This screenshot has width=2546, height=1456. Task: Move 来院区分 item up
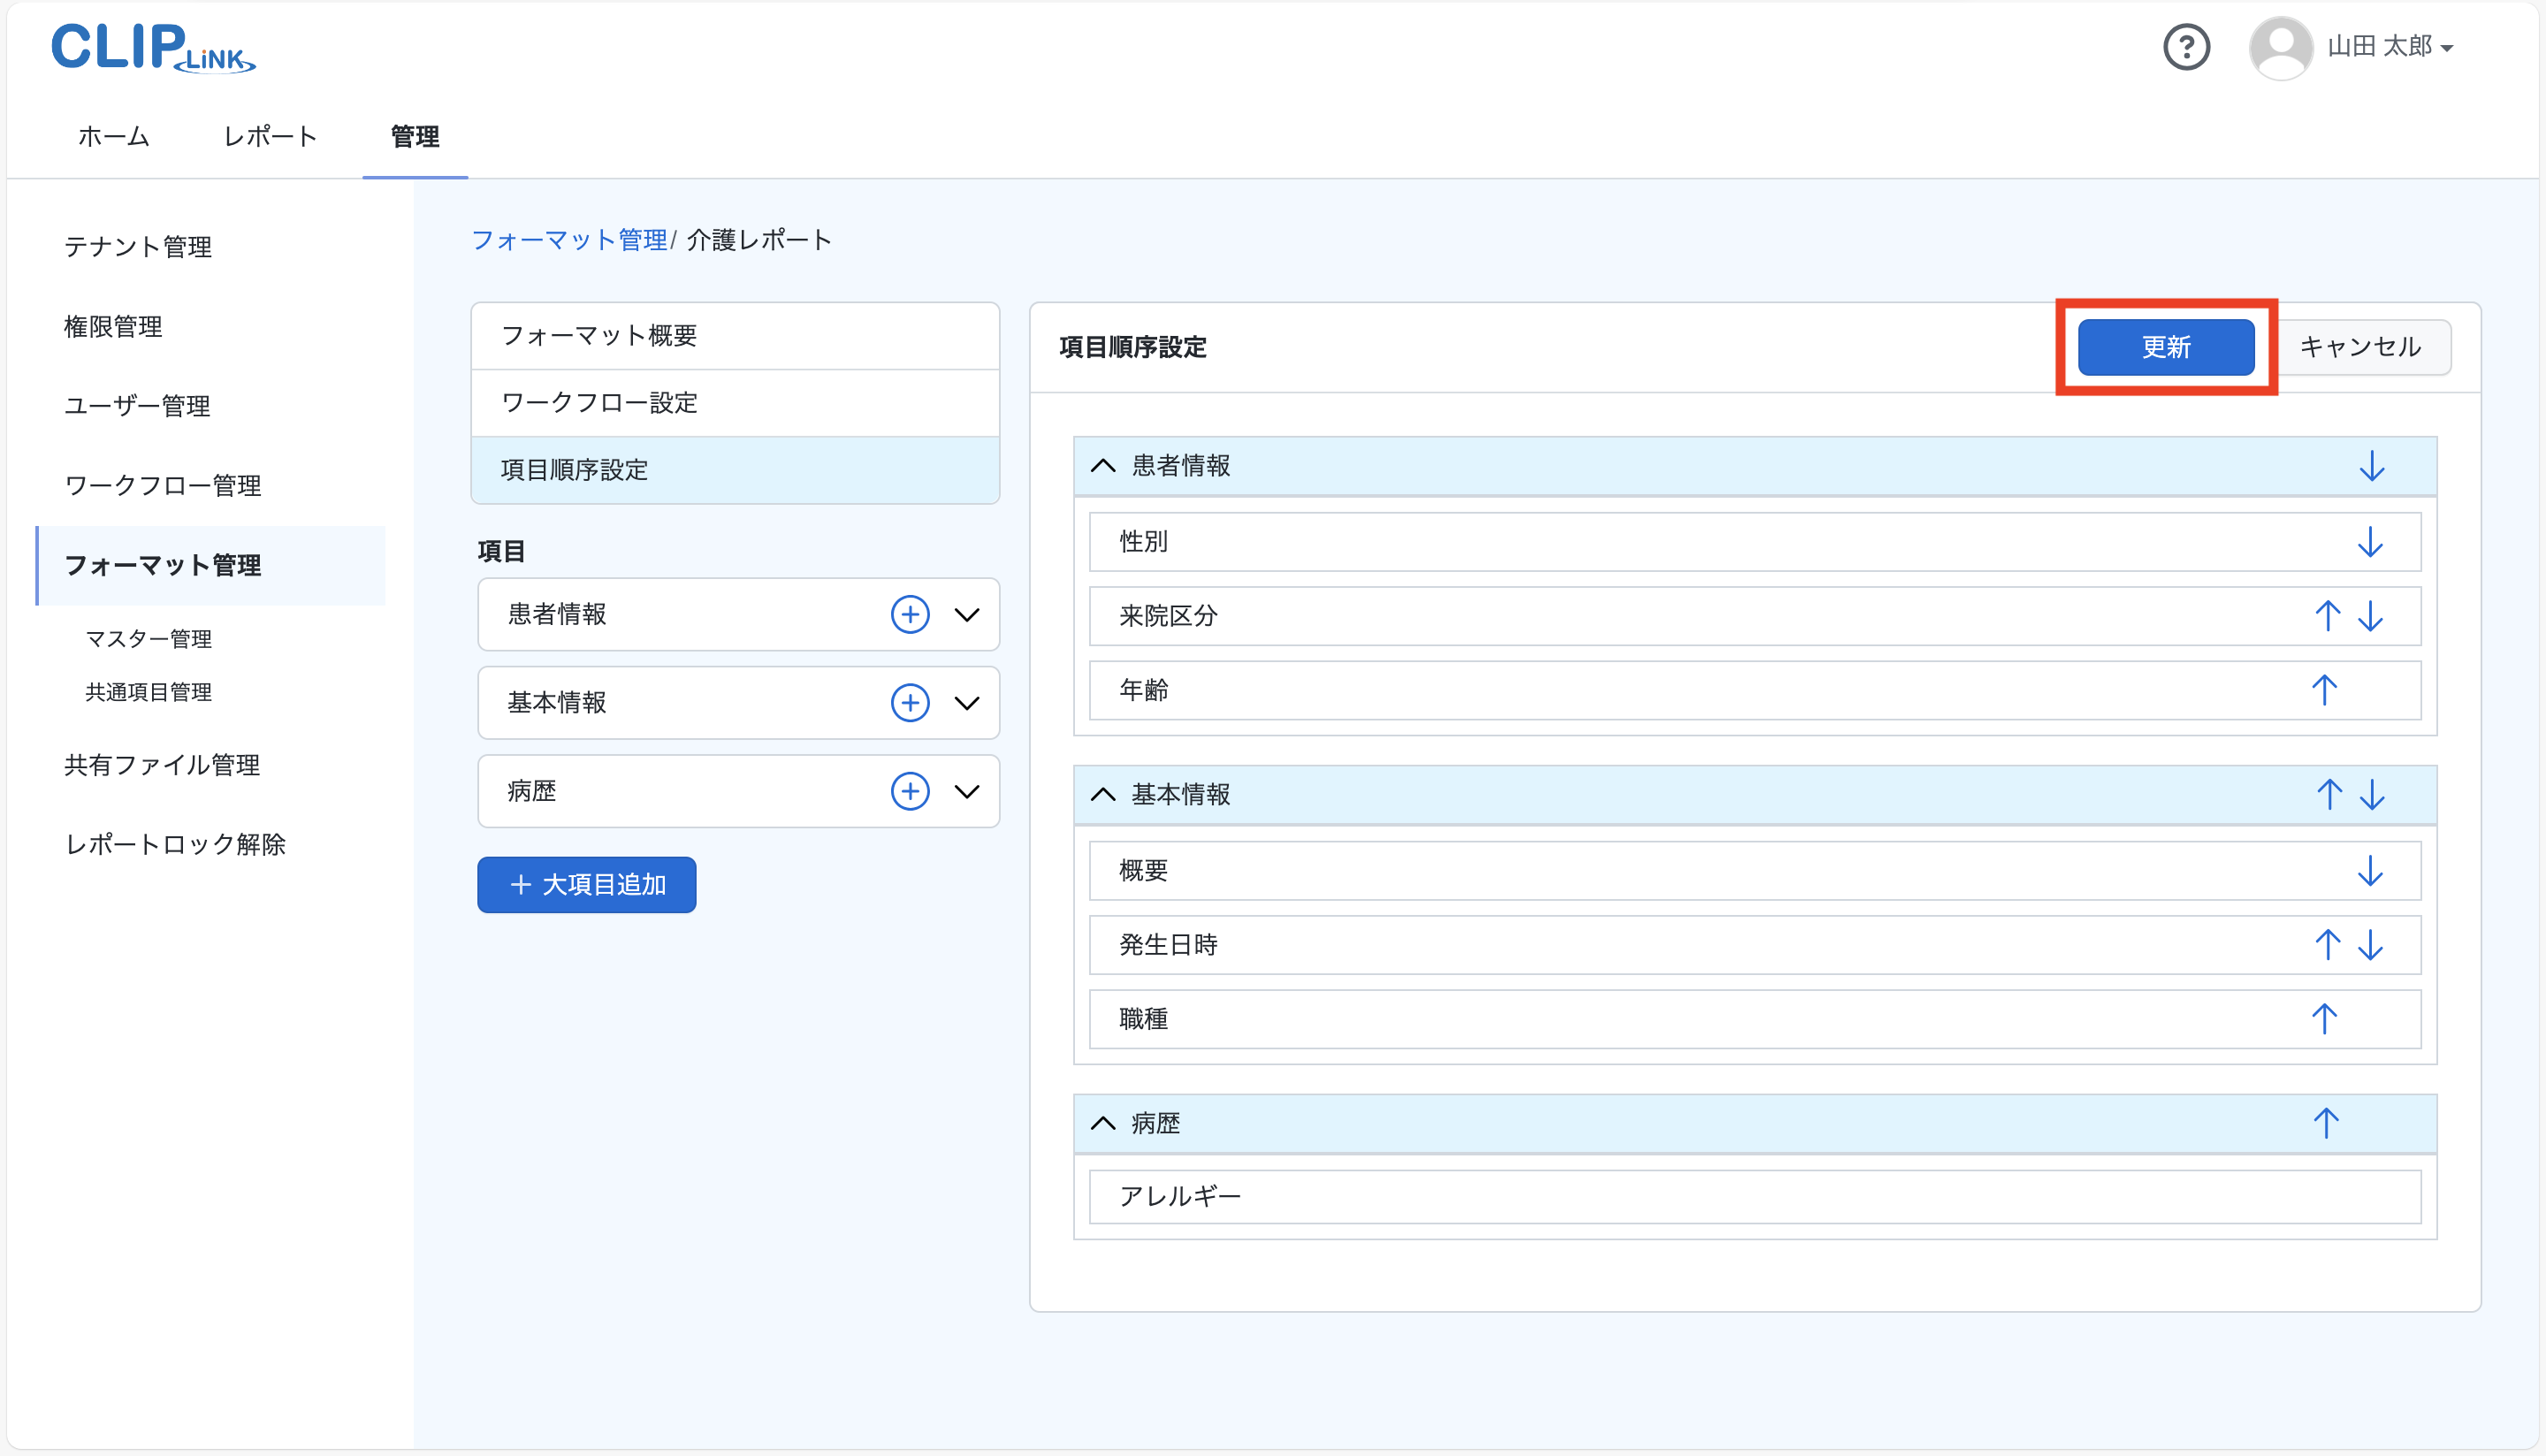(2327, 616)
